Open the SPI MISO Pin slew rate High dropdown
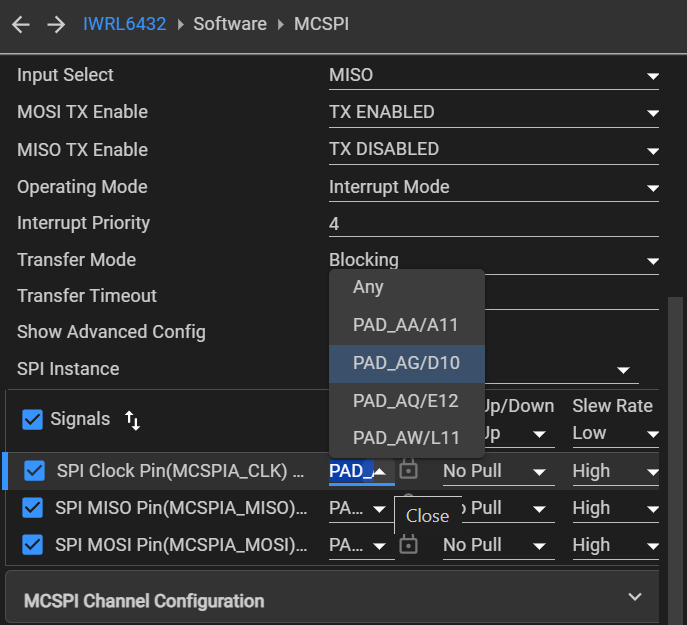 tap(616, 509)
